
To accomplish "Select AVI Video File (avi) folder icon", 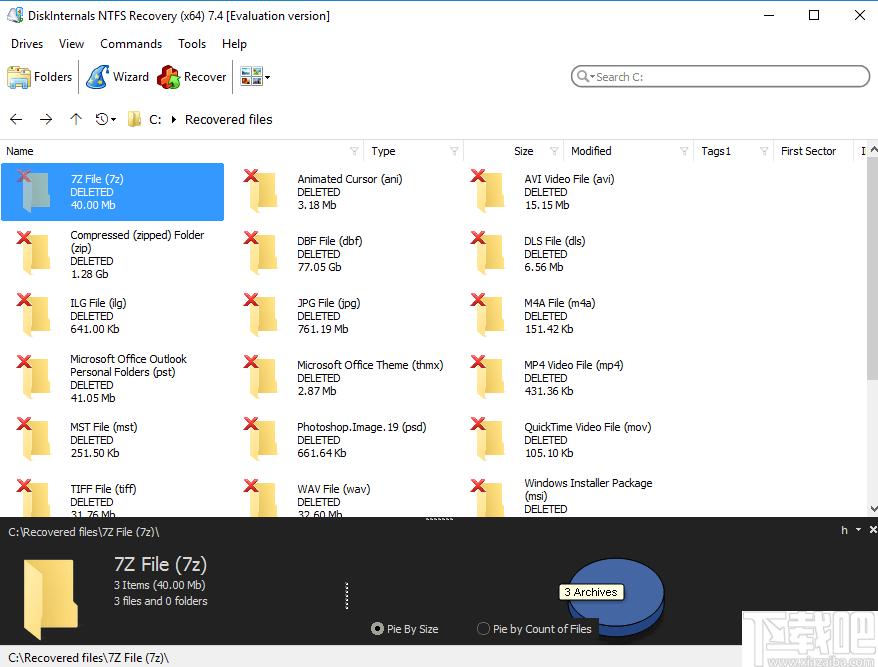I will click(x=488, y=190).
